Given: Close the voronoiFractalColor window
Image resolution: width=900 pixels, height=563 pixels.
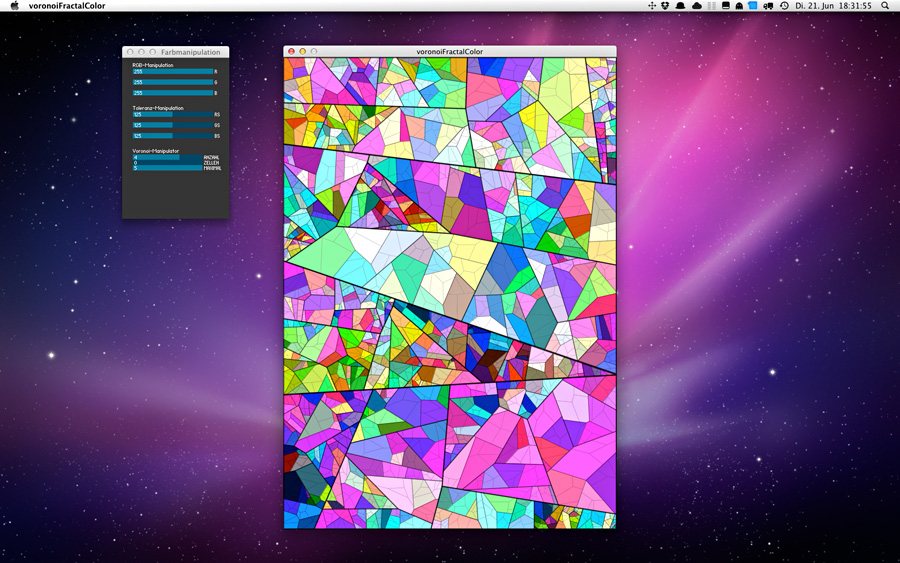Looking at the screenshot, I should point(291,51).
